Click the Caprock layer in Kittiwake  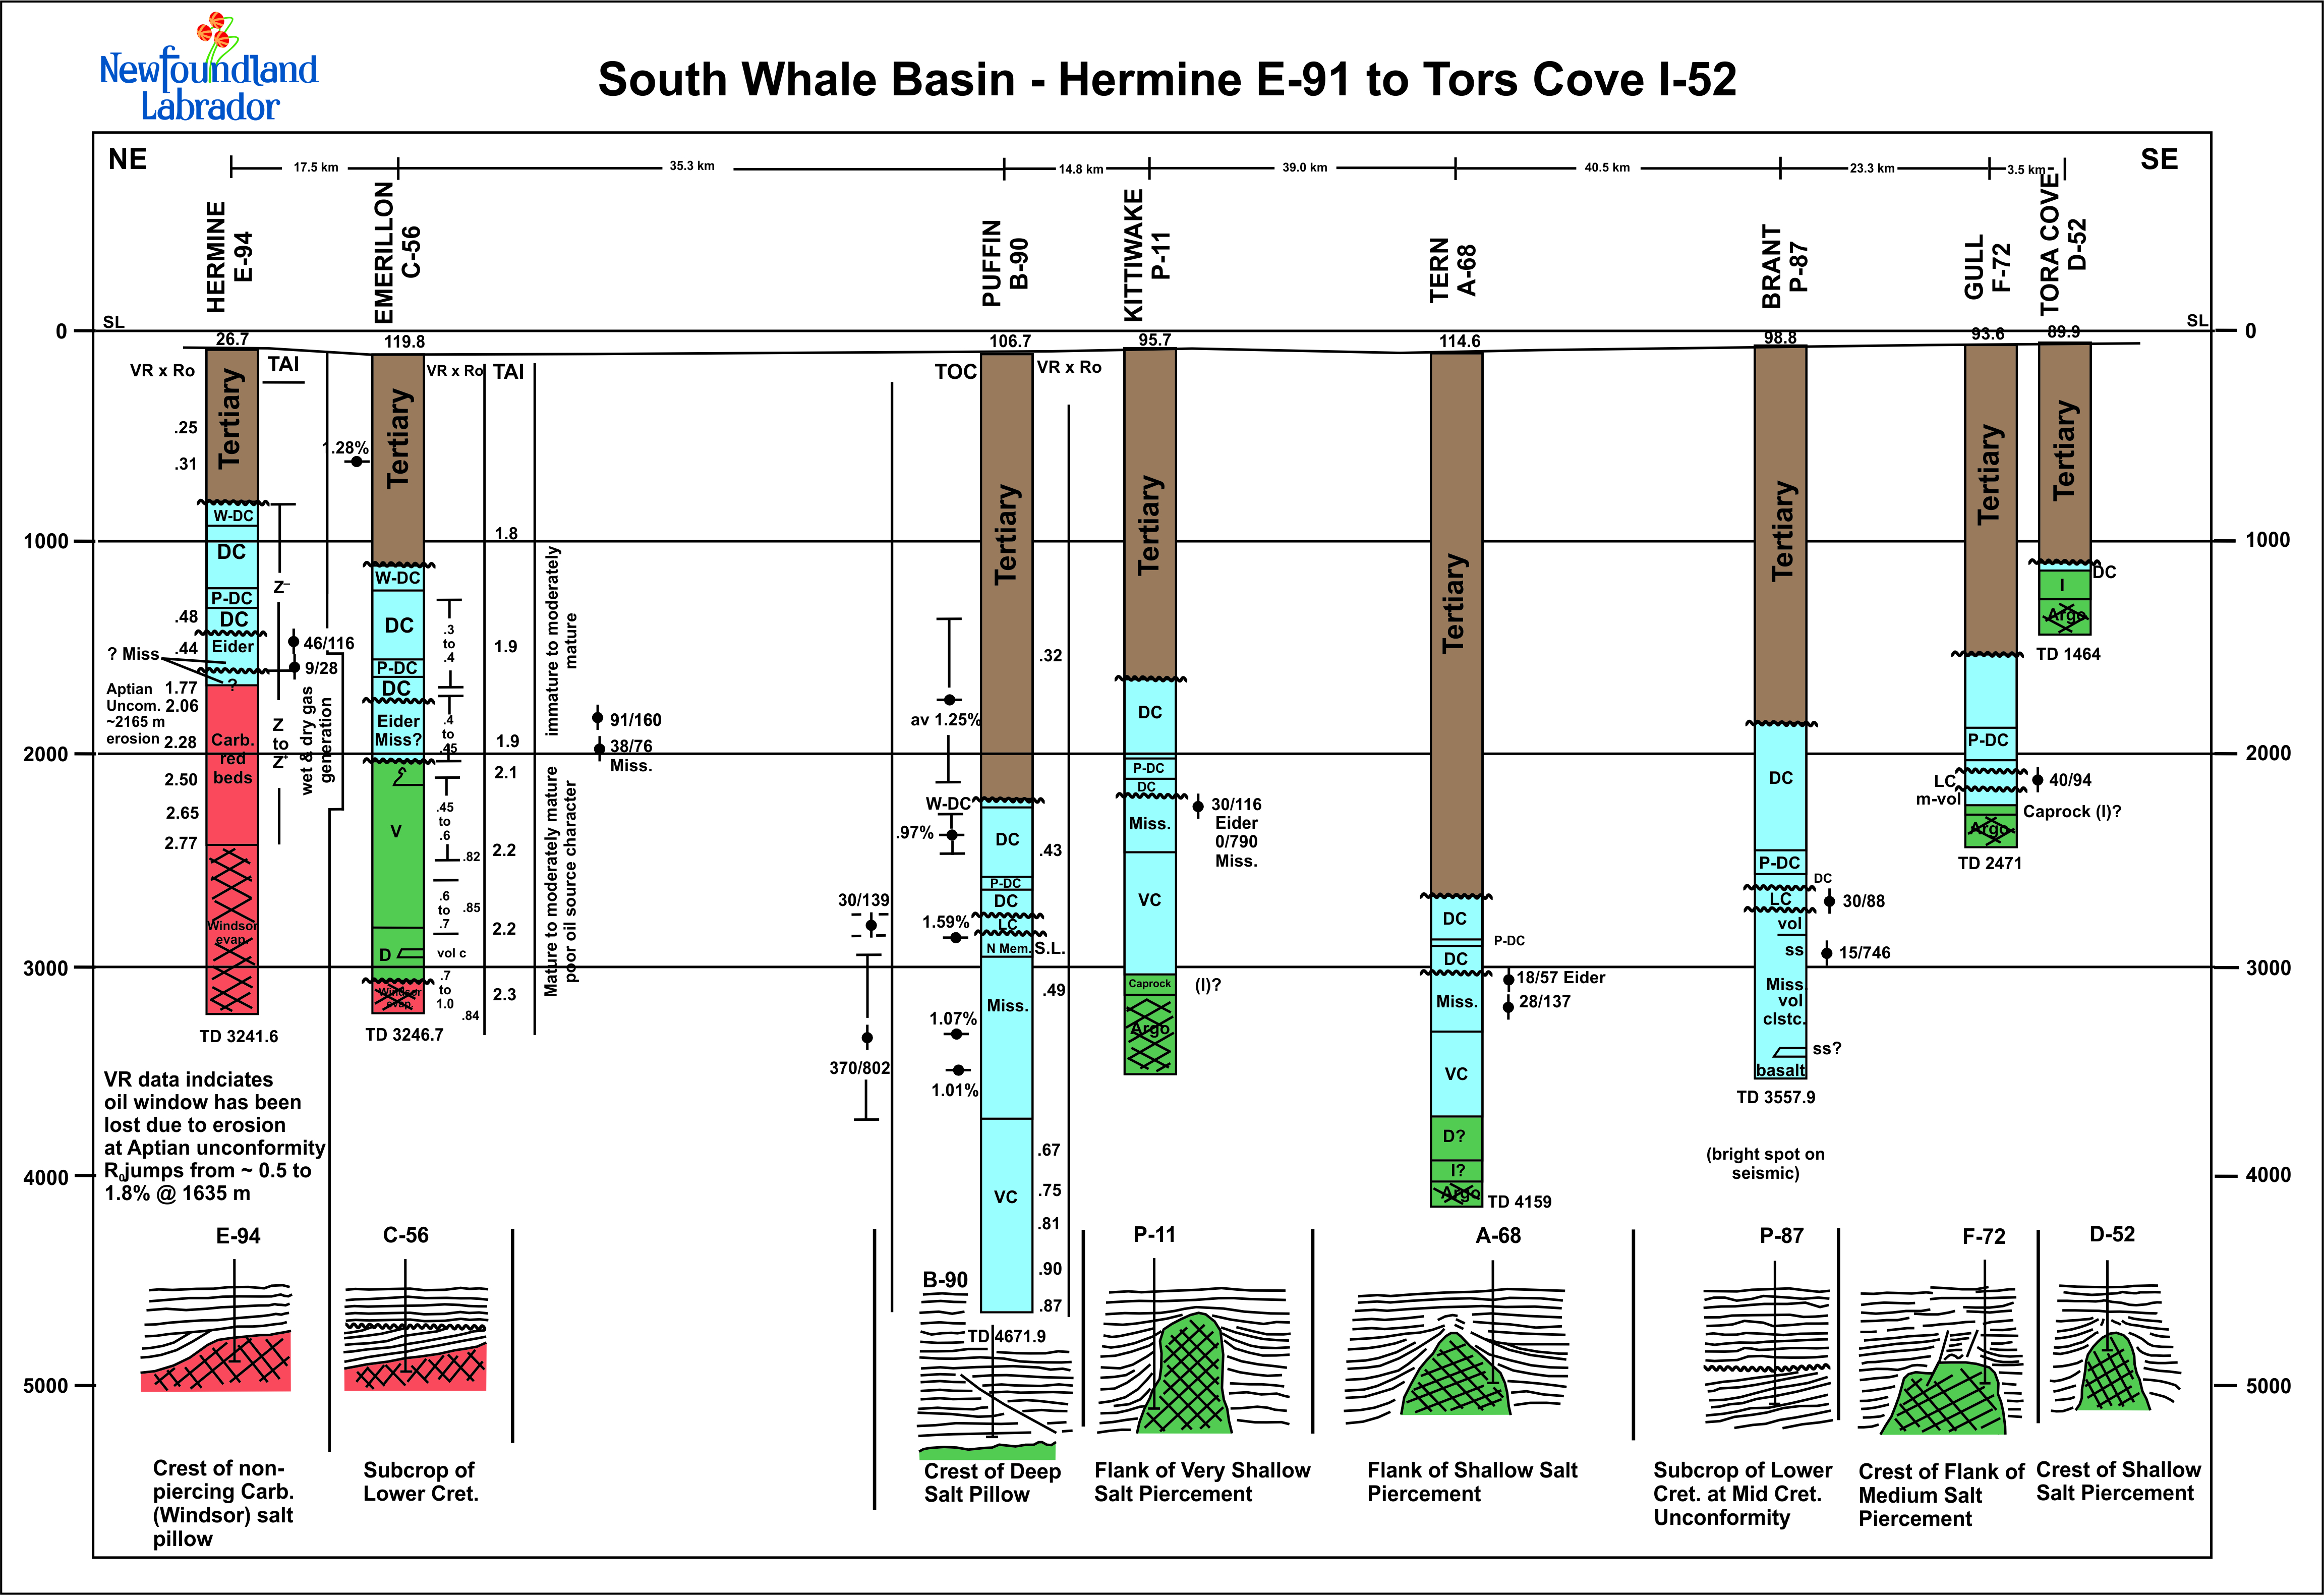coord(1150,984)
